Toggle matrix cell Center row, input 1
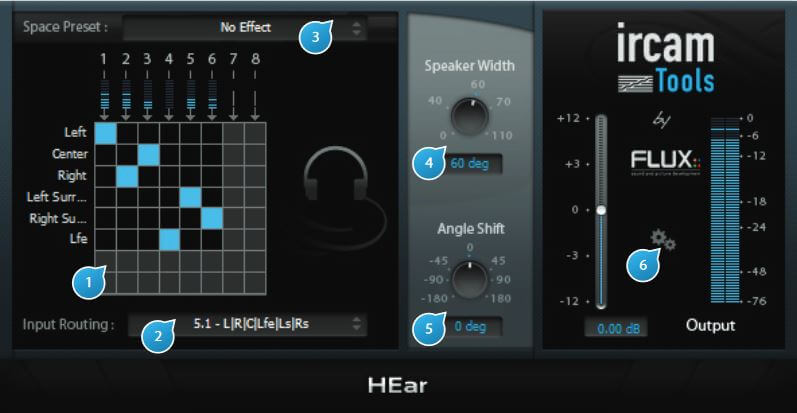This screenshot has height=413, width=797. coord(106,155)
